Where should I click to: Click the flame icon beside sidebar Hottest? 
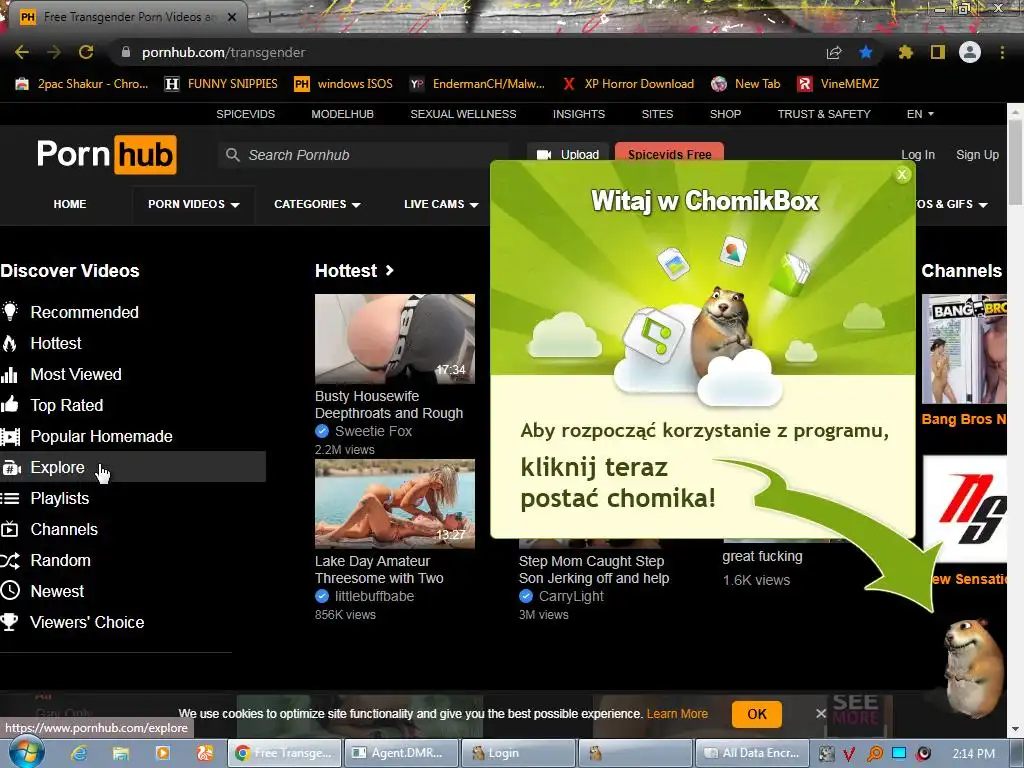(9, 343)
